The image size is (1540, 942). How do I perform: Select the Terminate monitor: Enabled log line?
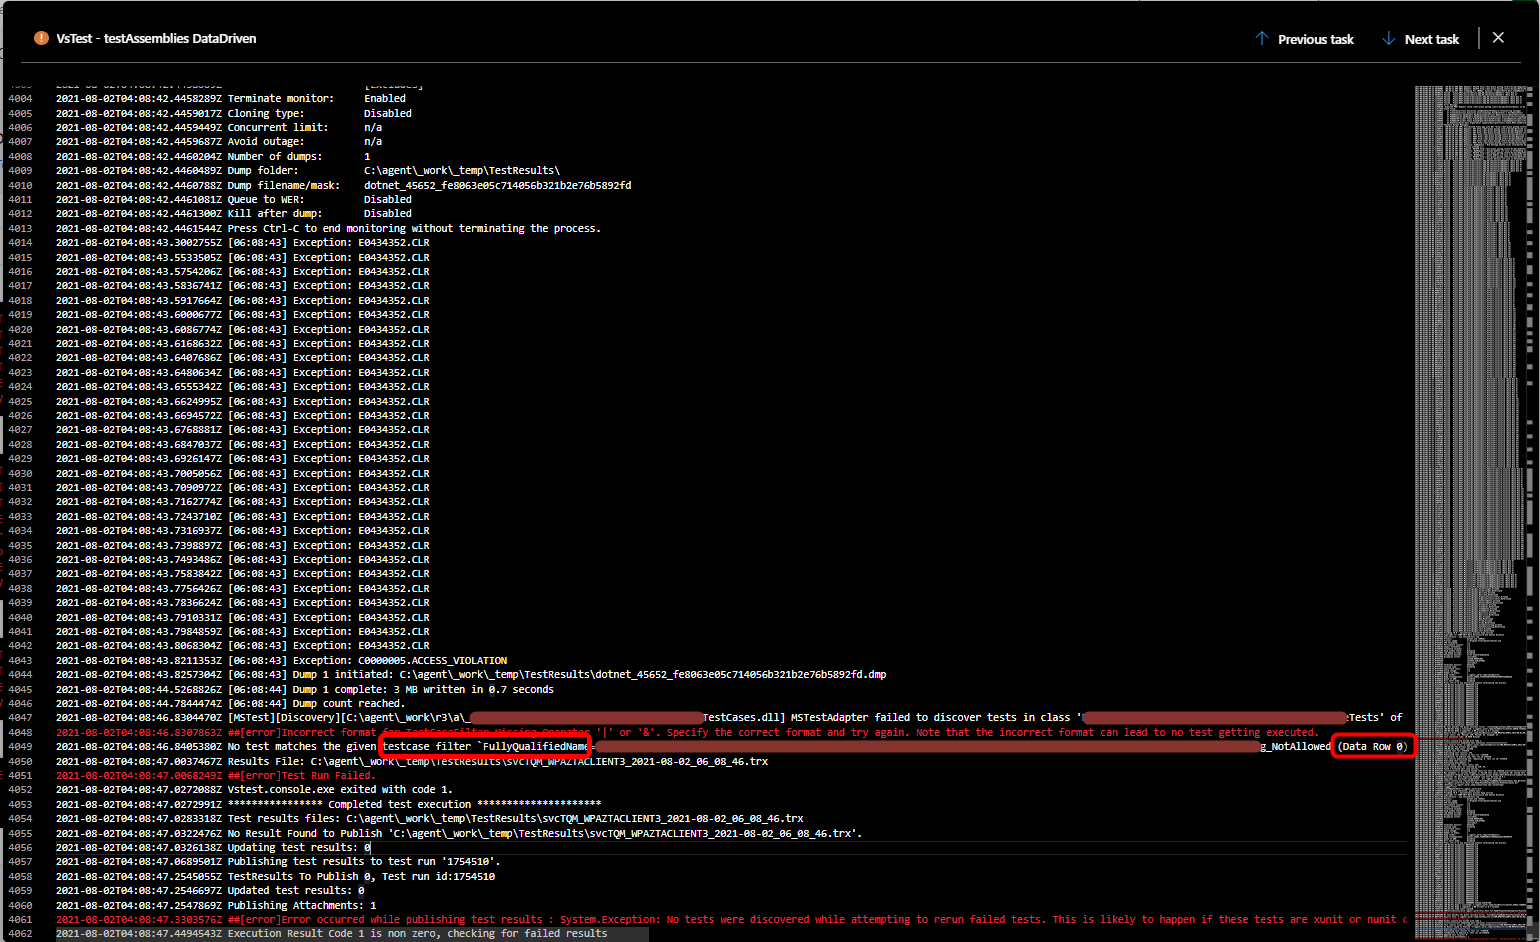[x=231, y=98]
